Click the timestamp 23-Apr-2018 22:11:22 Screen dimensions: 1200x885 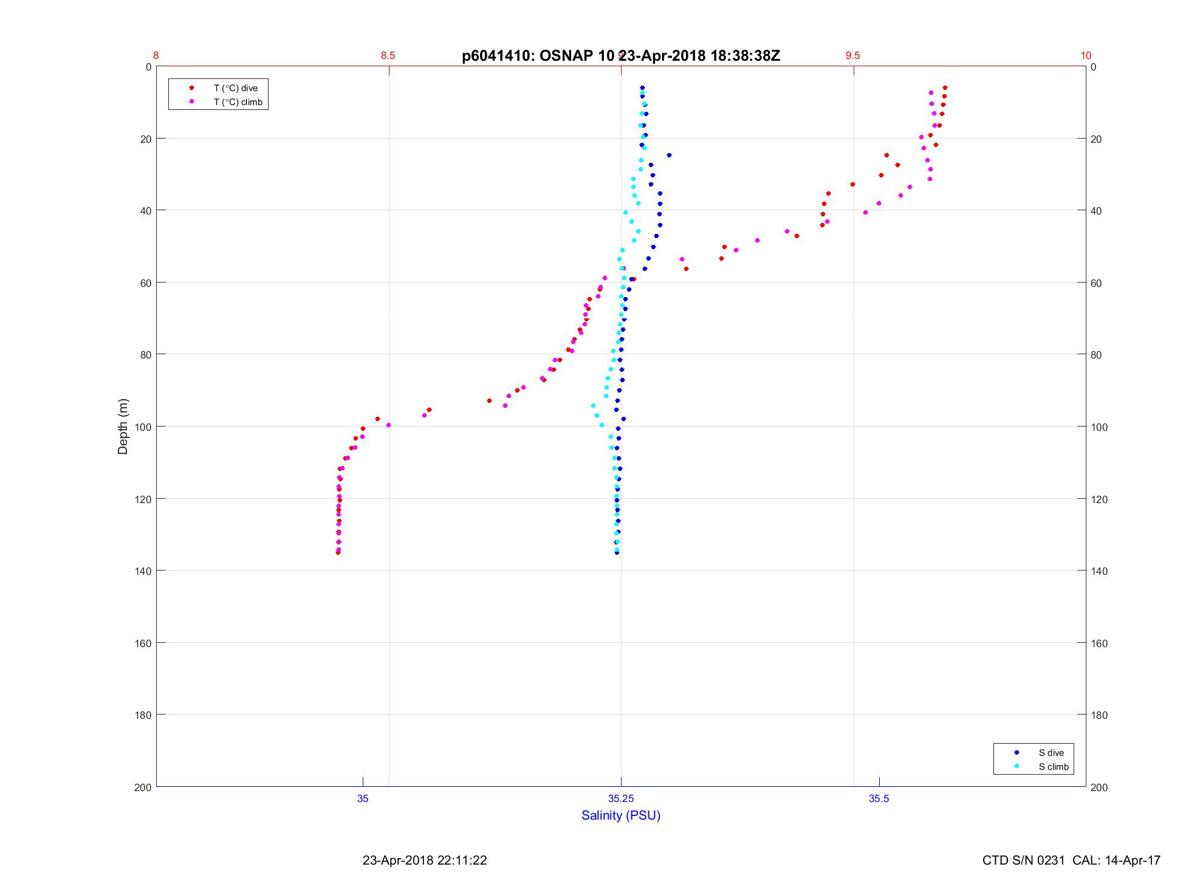[x=425, y=860]
